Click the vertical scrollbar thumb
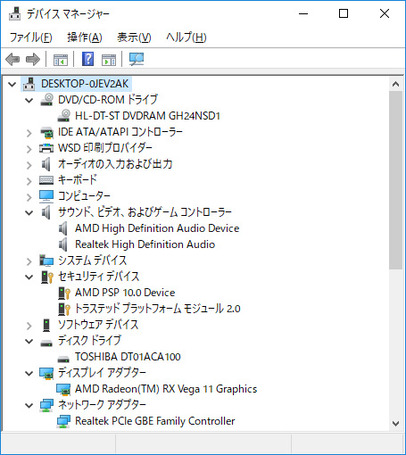This screenshot has height=455, width=406. pyautogui.click(x=396, y=180)
